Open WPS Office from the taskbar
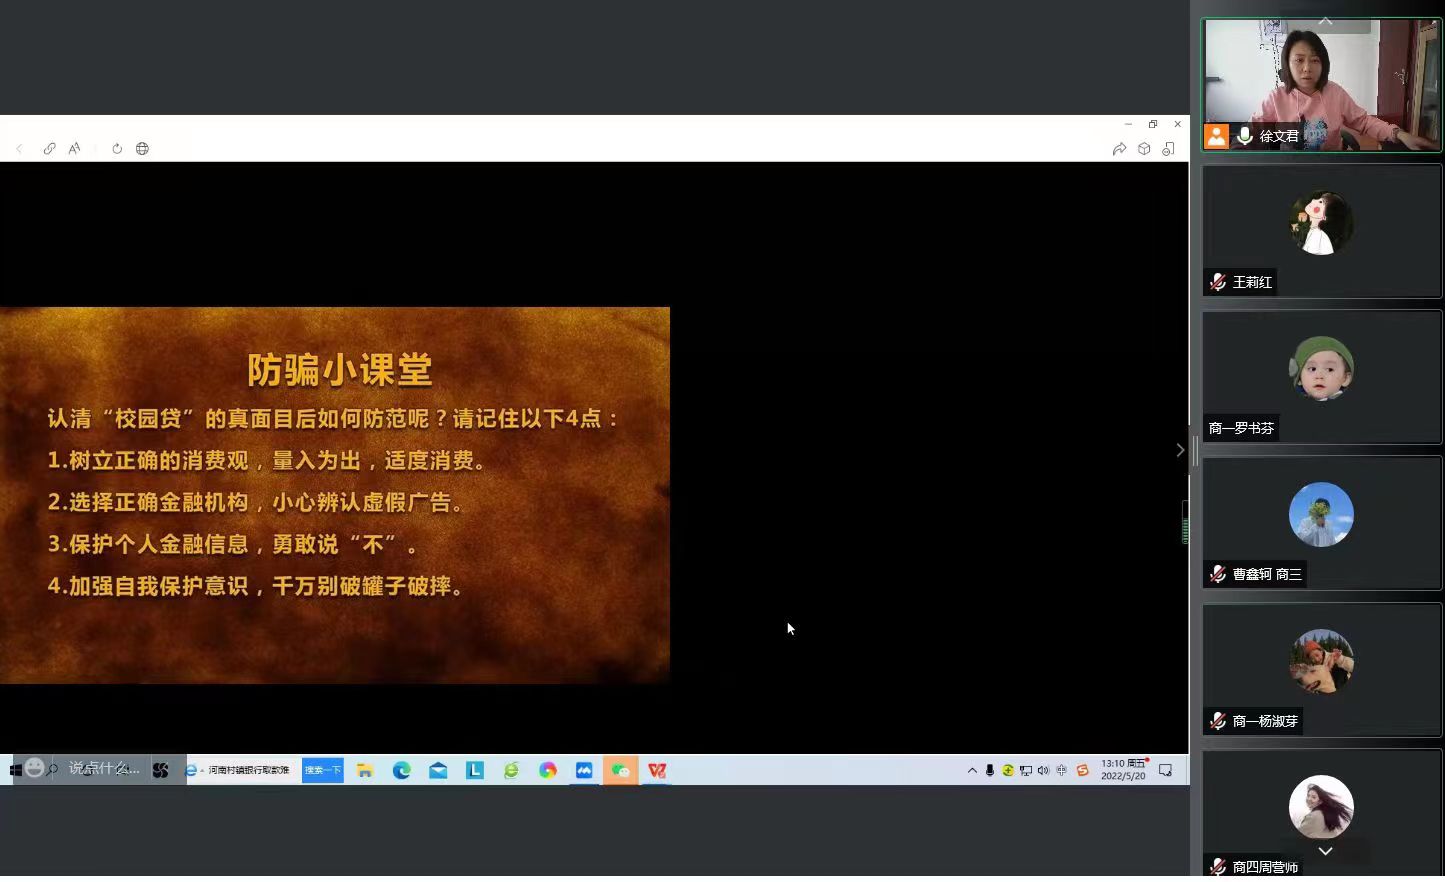This screenshot has height=882, width=1445. click(657, 770)
